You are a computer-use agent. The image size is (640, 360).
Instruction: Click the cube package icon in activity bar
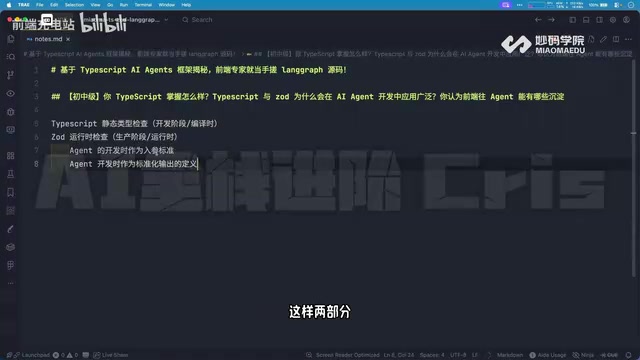click(x=11, y=247)
